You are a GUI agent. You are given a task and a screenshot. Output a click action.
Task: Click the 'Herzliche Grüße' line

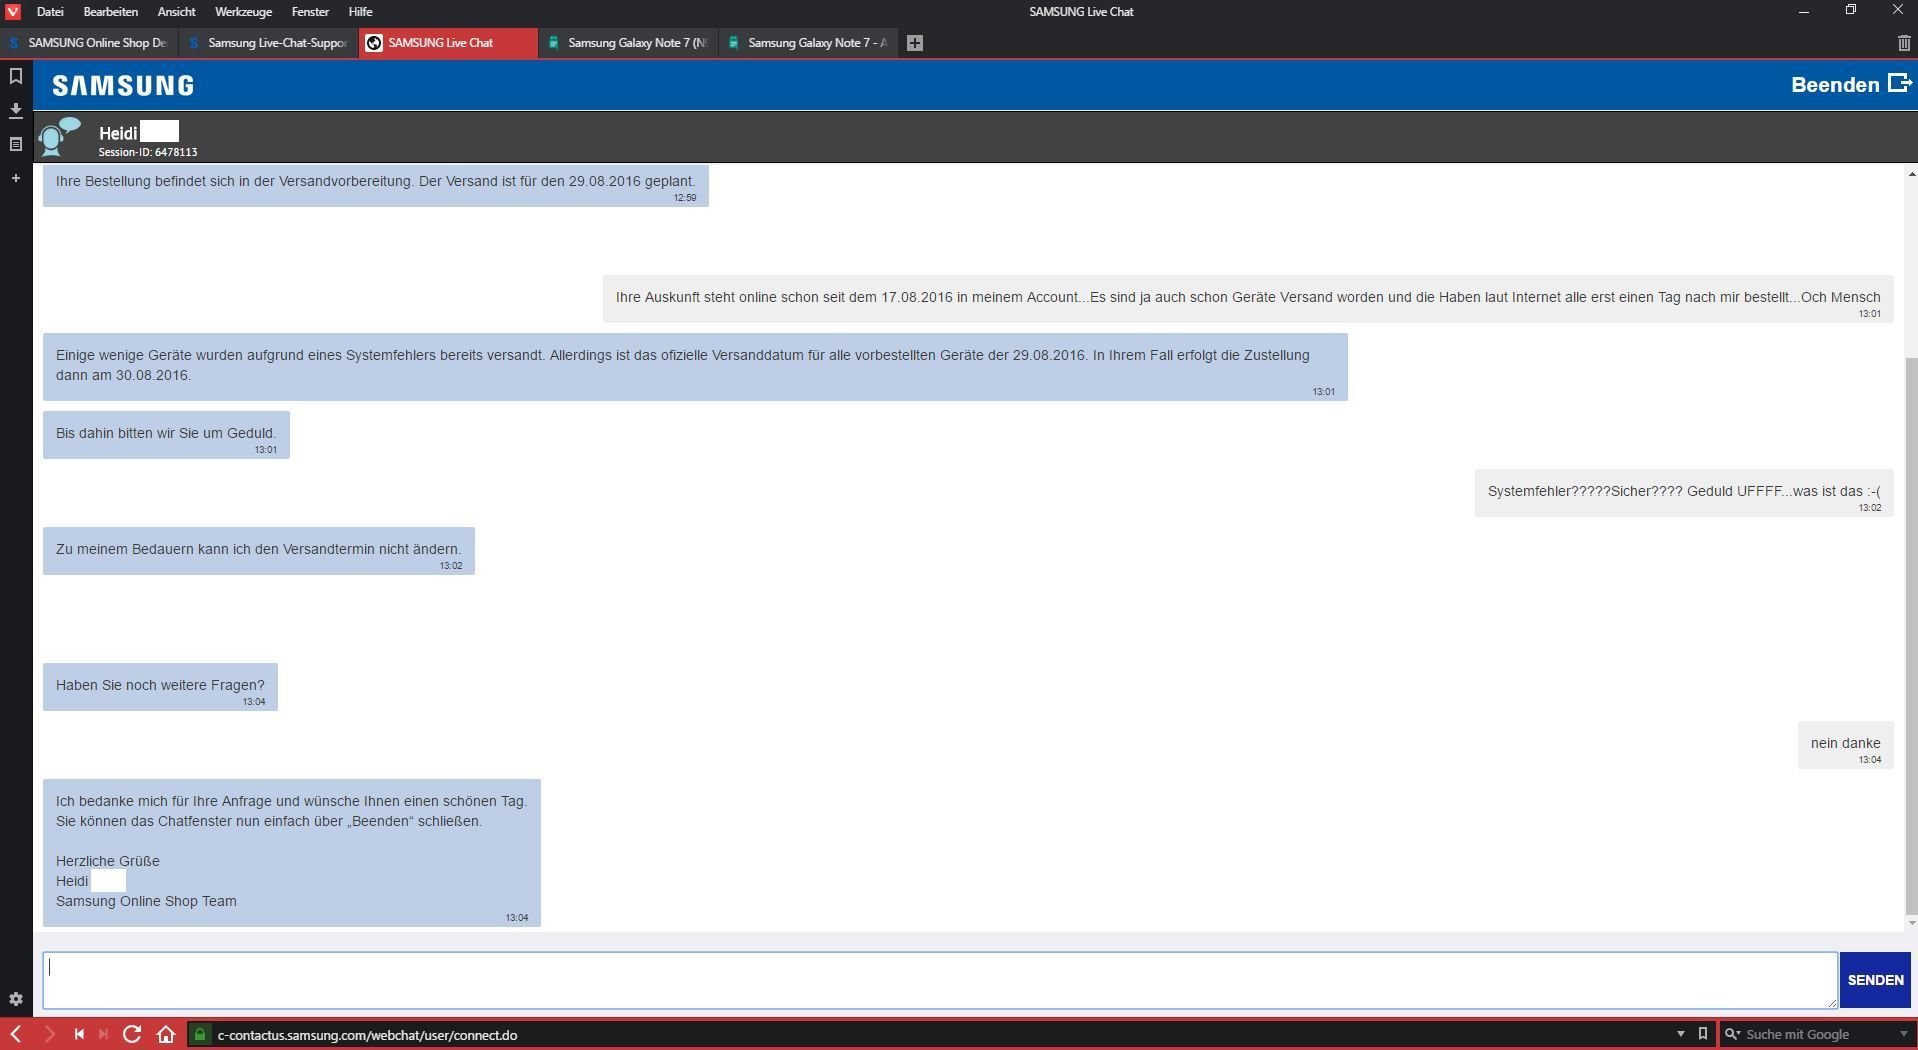[x=108, y=861]
